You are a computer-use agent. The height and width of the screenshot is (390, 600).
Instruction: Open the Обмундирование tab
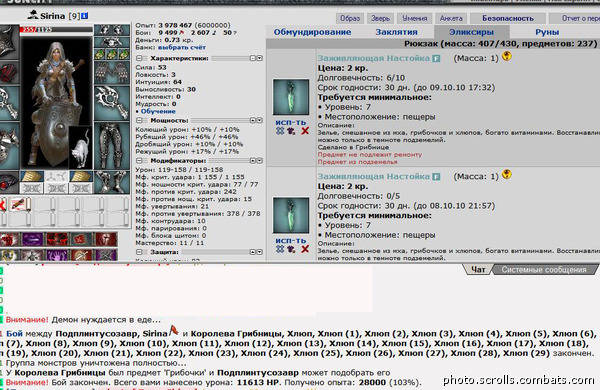pyautogui.click(x=312, y=32)
